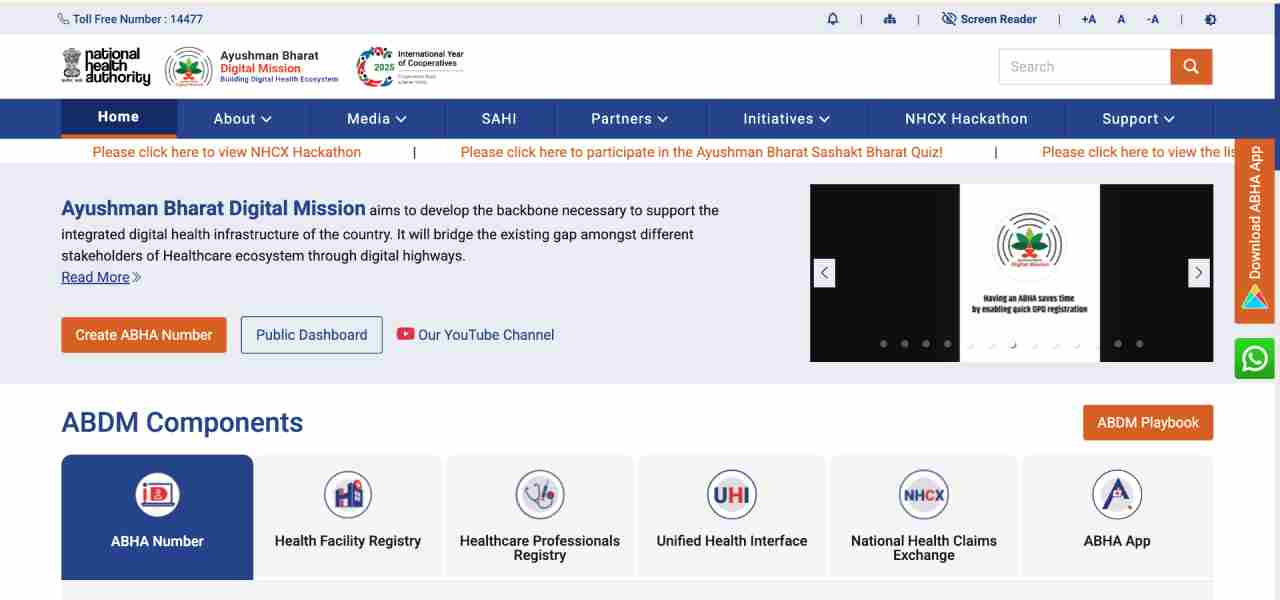
Task: Select the first carousel dot indicator
Action: click(x=883, y=344)
